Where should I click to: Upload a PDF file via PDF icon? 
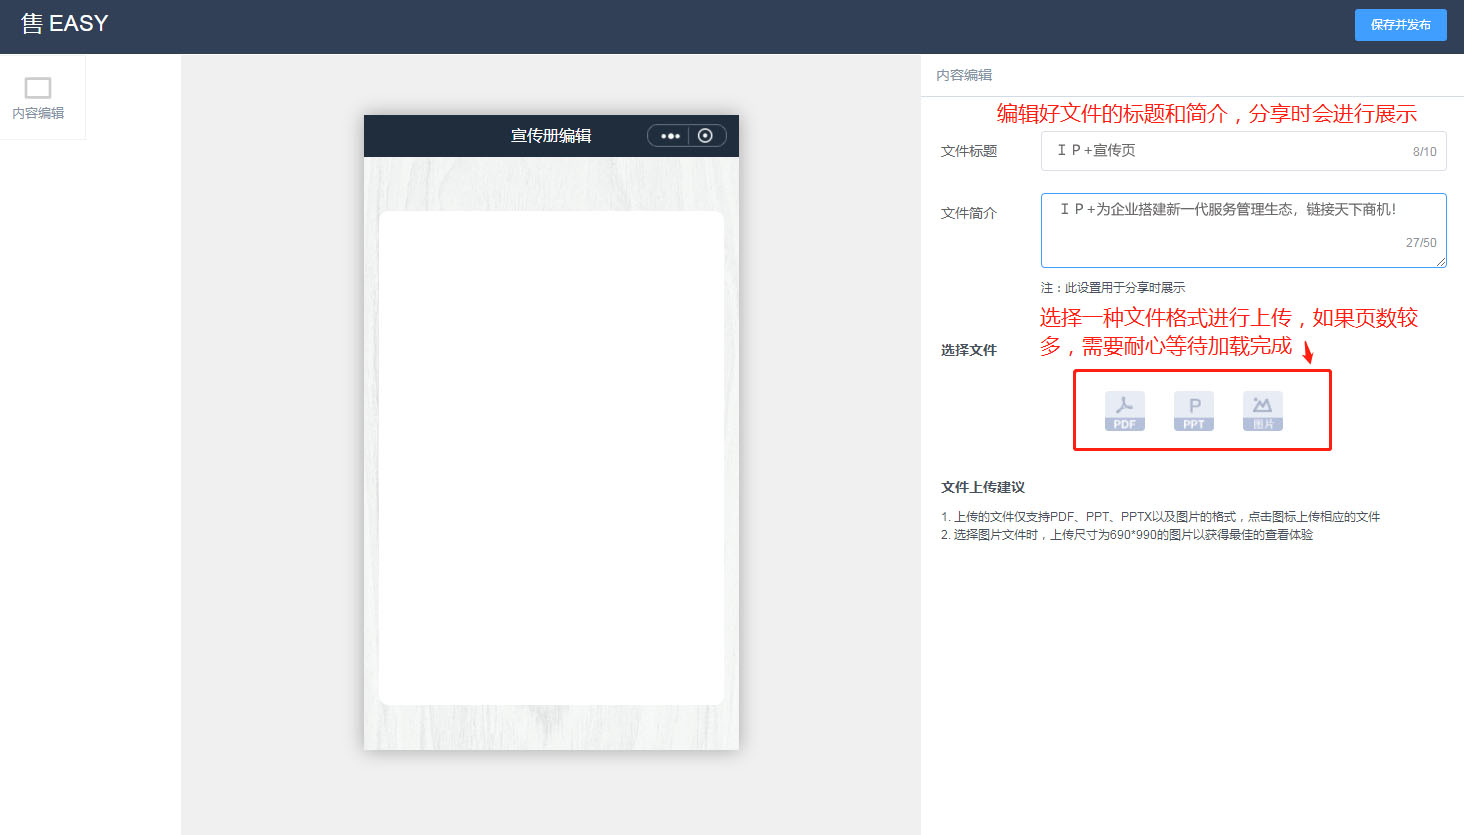point(1124,410)
